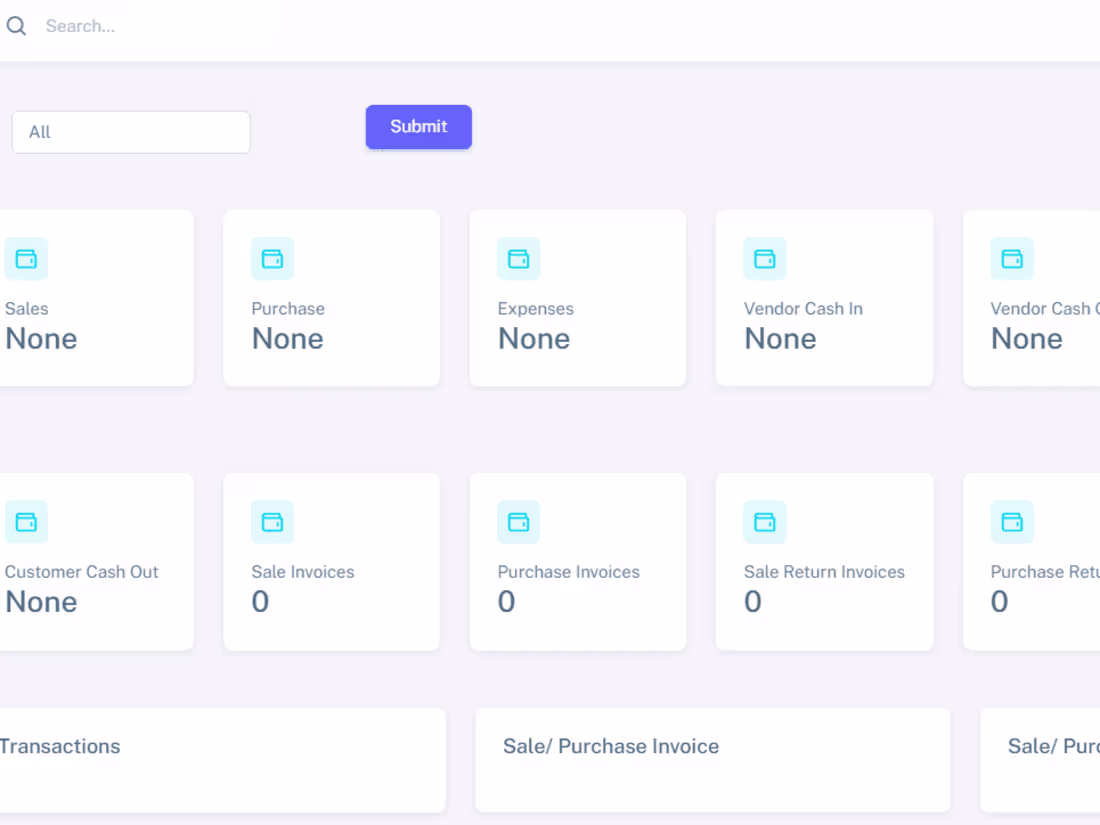Select the Expenses card wallet icon

point(519,258)
